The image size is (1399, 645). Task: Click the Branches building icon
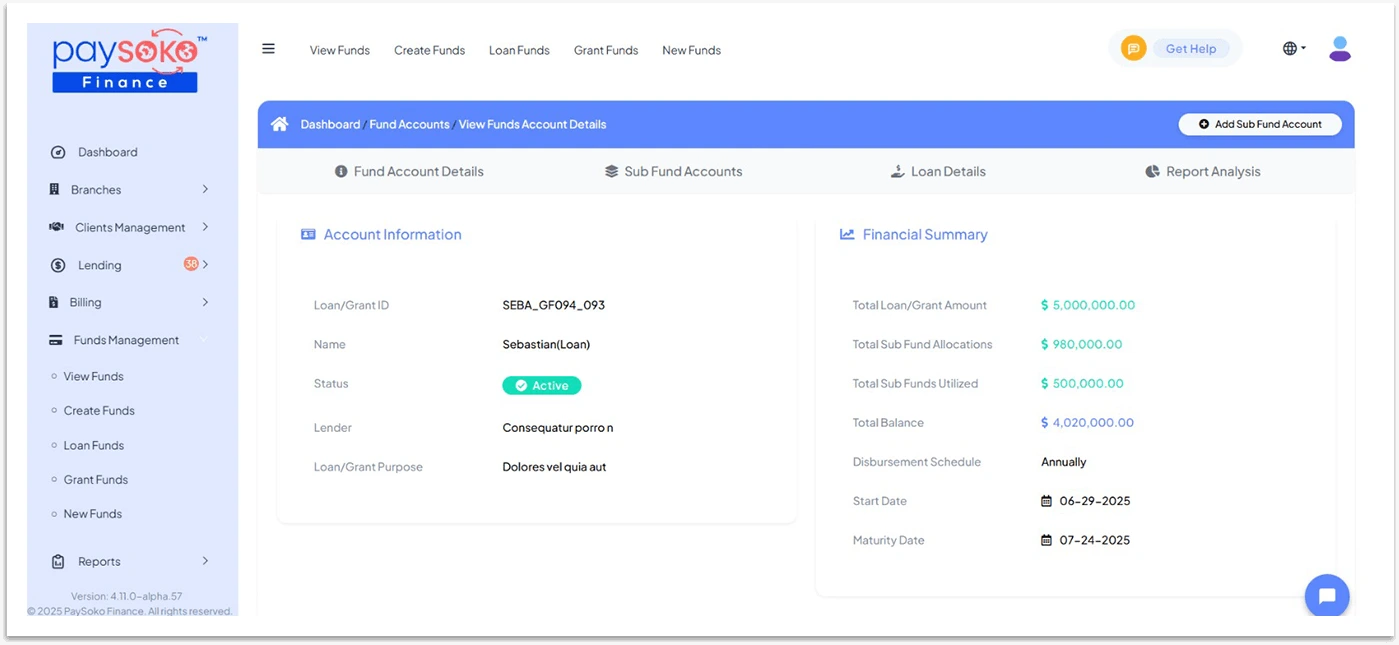point(54,189)
